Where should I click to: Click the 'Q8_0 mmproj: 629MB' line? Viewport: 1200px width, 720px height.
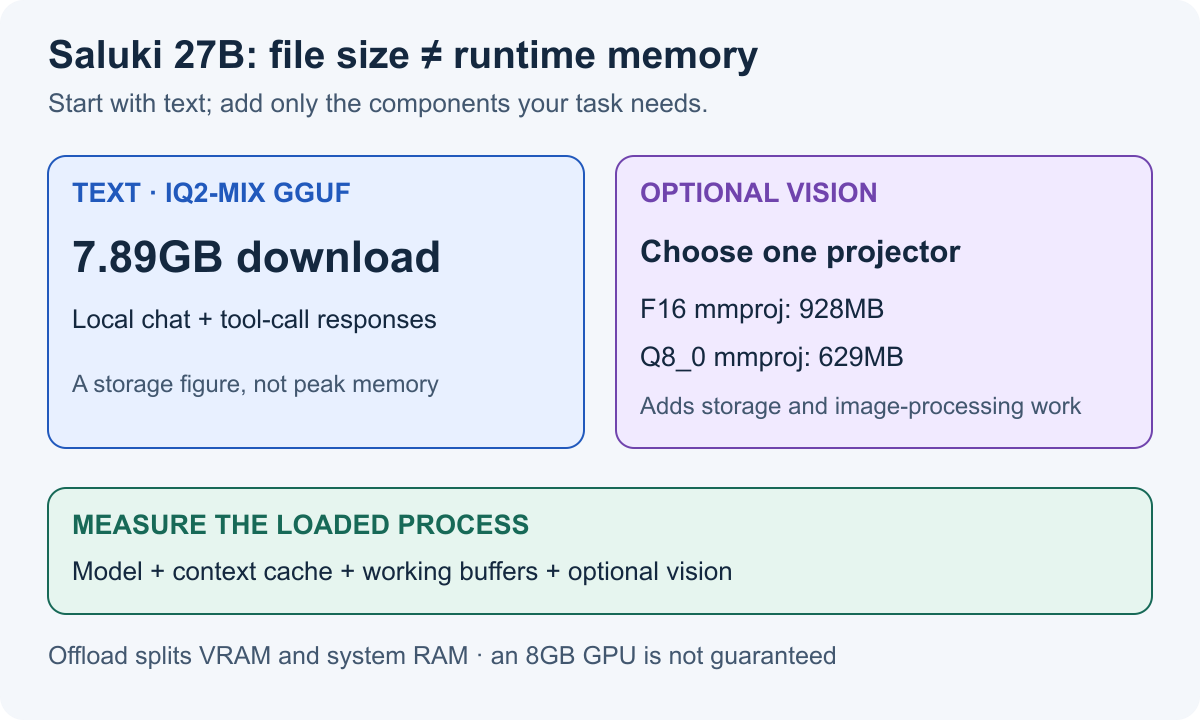coord(772,357)
